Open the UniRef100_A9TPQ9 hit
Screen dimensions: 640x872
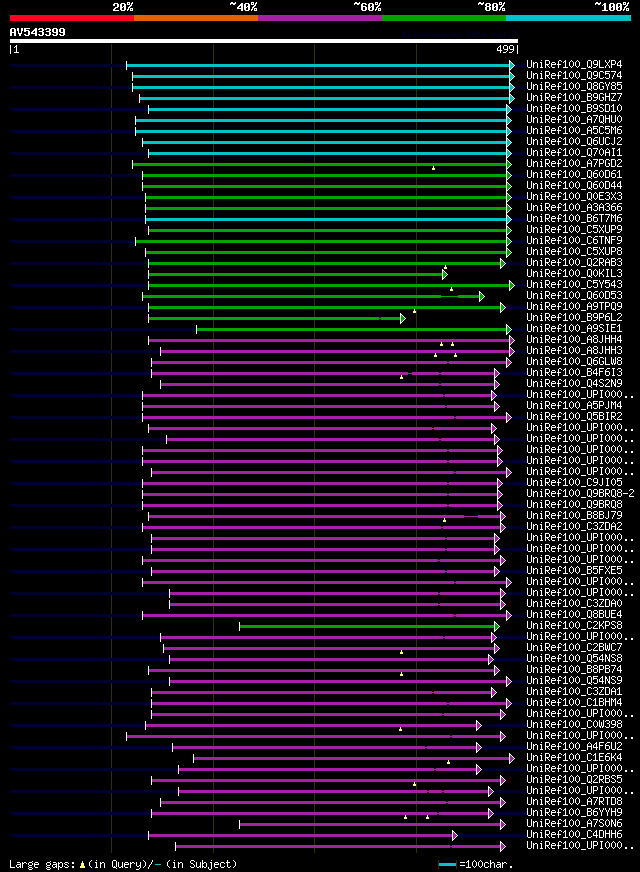[574, 306]
